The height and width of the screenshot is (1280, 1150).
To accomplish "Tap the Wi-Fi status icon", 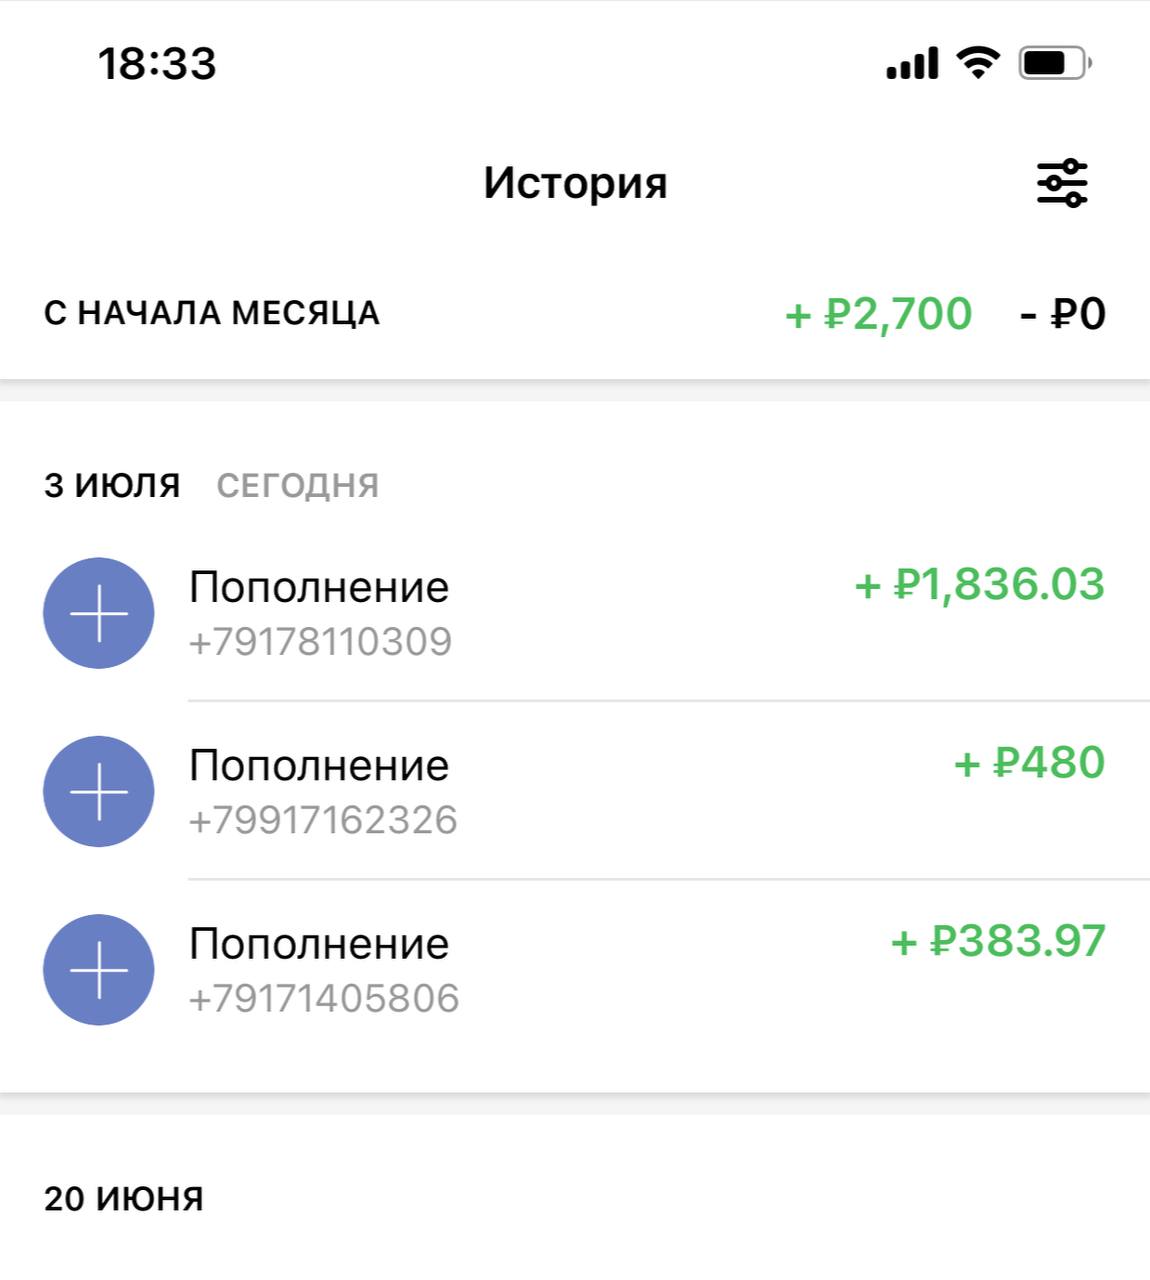I will tap(977, 63).
